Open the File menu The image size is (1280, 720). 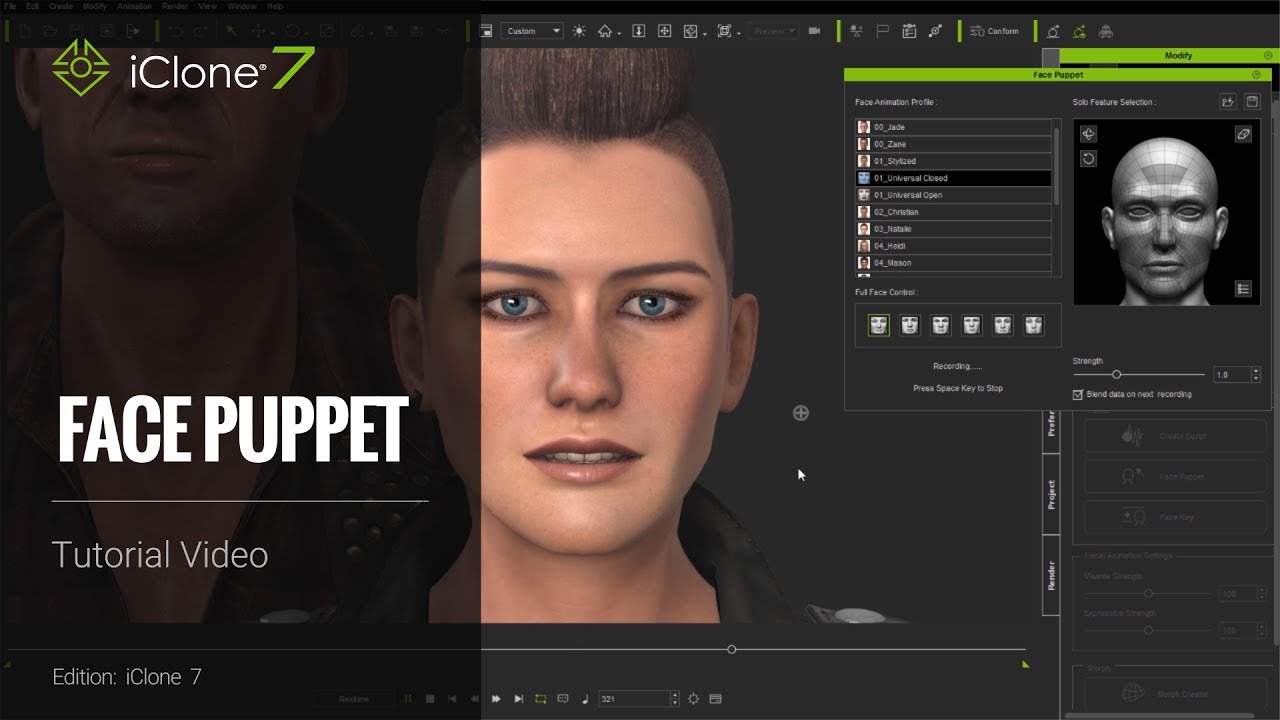tap(11, 6)
